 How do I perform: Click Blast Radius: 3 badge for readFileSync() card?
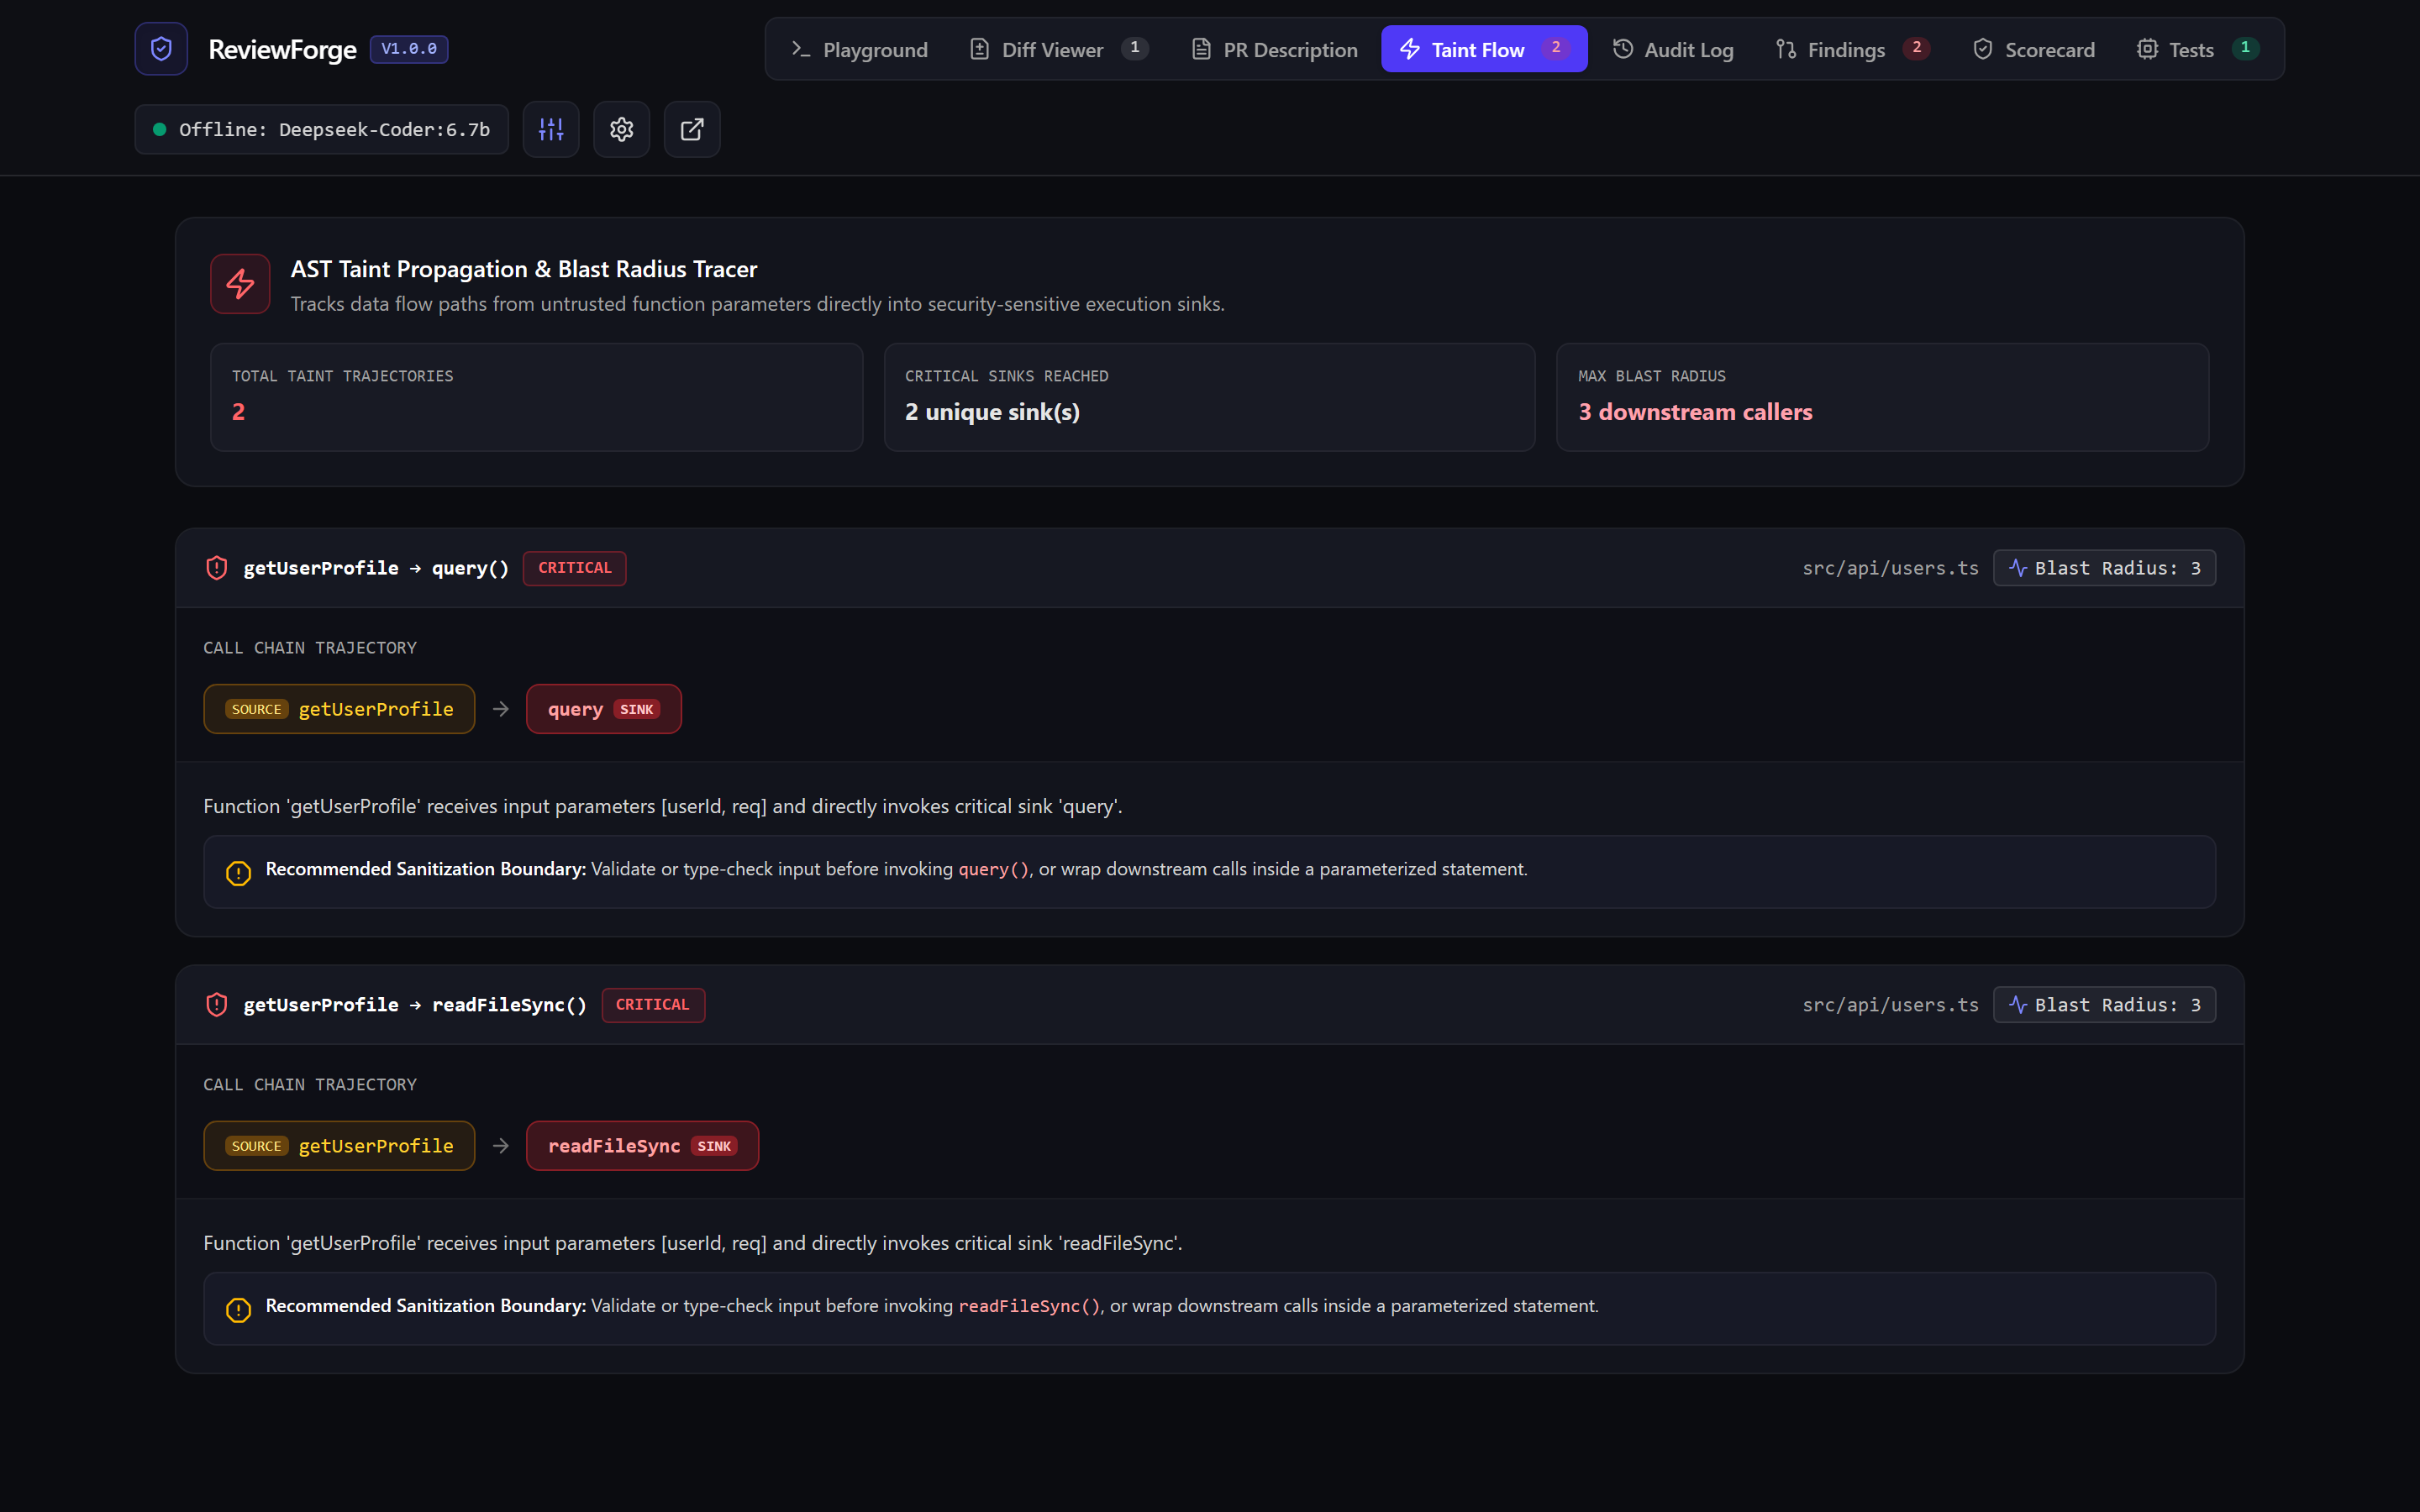2104,1005
